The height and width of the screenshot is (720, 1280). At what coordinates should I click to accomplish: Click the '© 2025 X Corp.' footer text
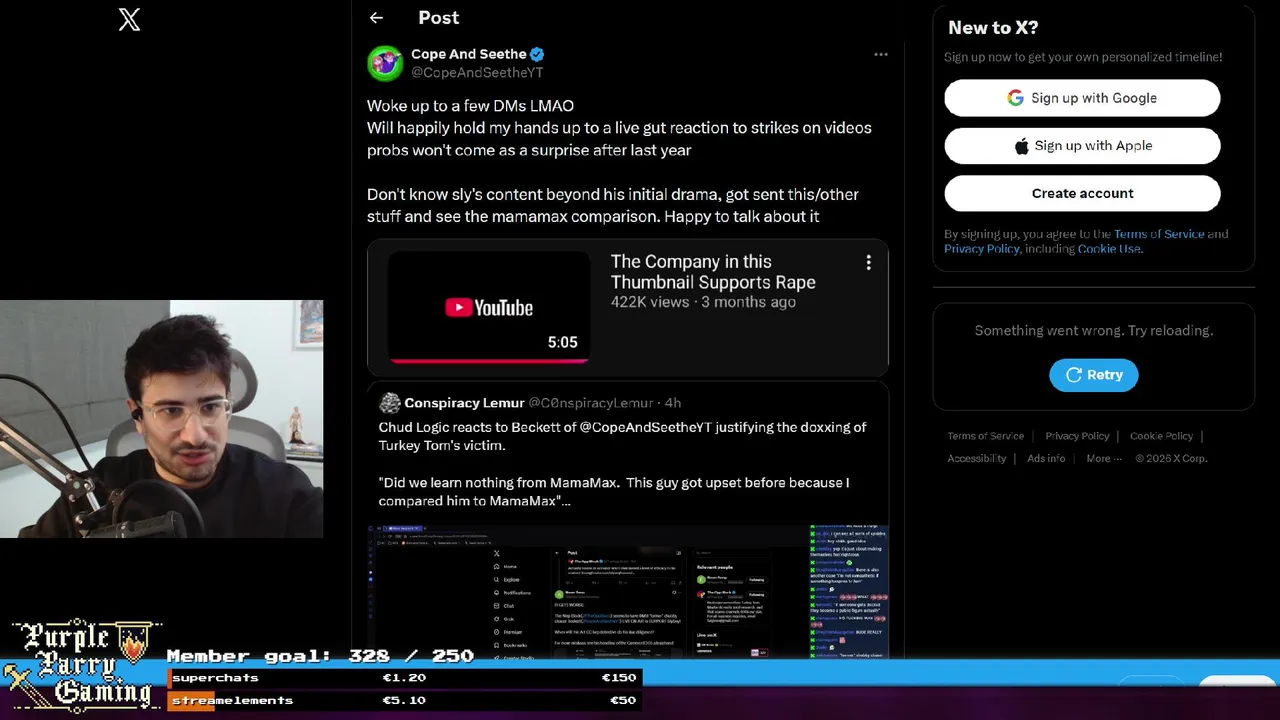pos(1171,459)
